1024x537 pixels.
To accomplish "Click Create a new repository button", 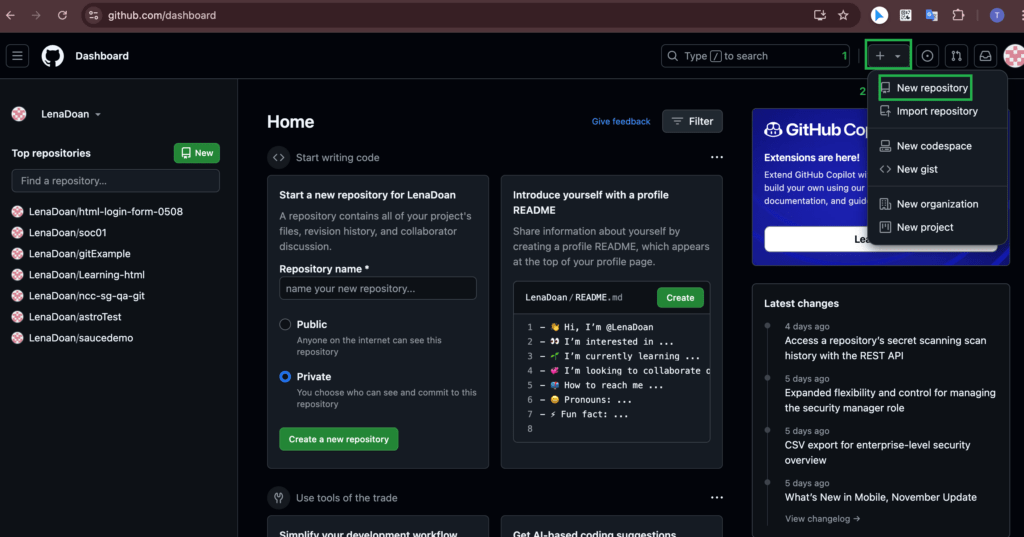I will click(338, 439).
